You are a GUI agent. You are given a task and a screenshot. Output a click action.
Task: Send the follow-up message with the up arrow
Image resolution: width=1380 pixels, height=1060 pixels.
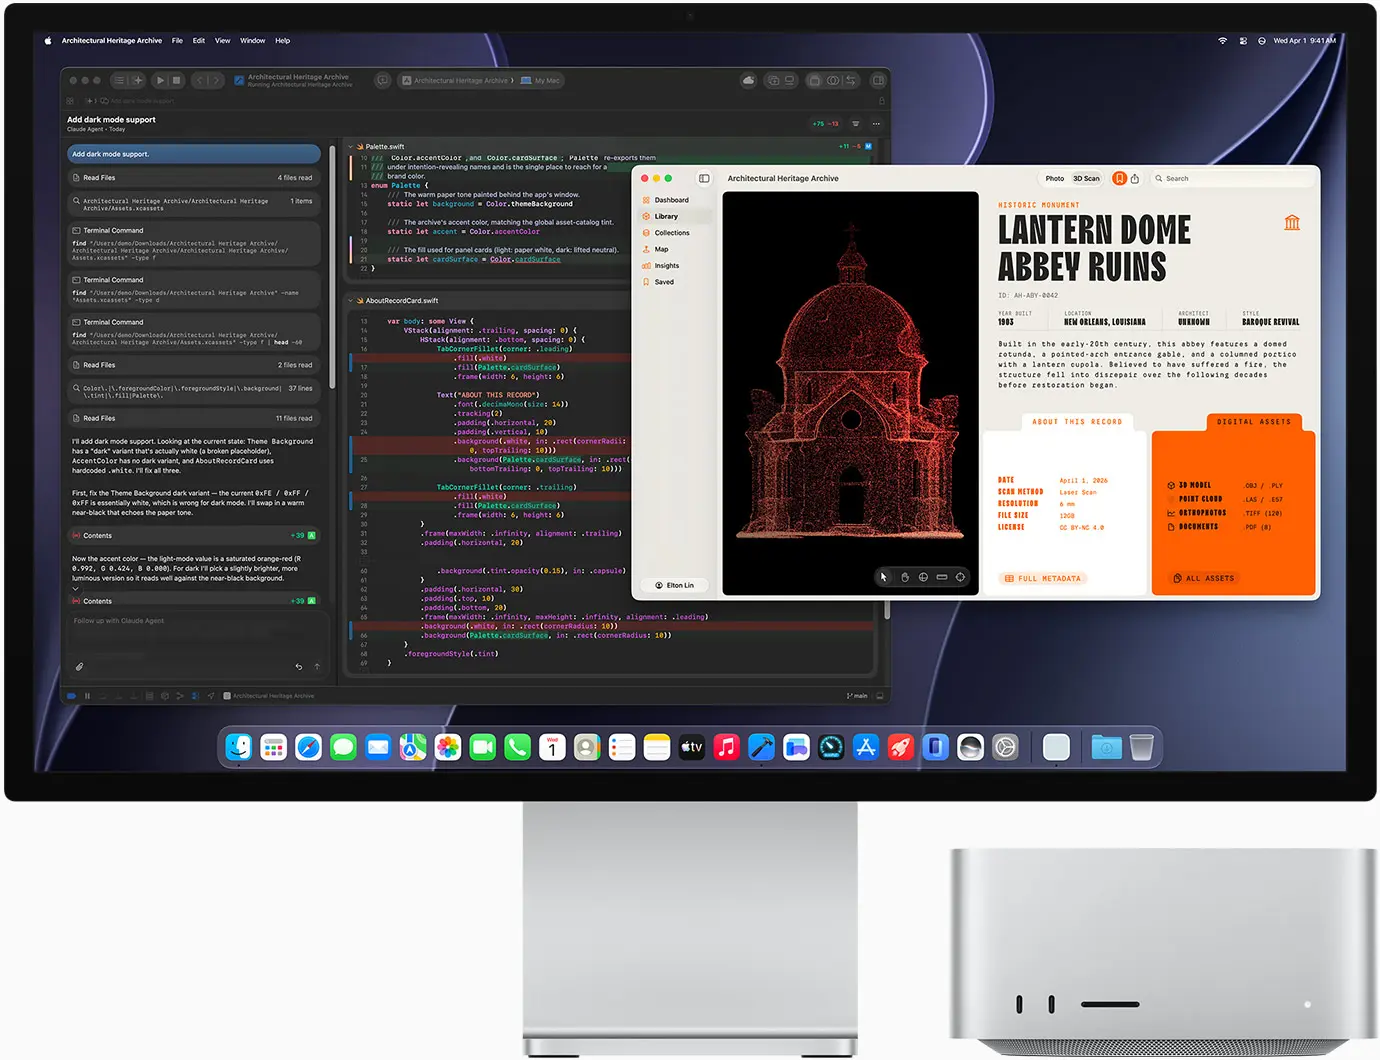[x=317, y=666]
